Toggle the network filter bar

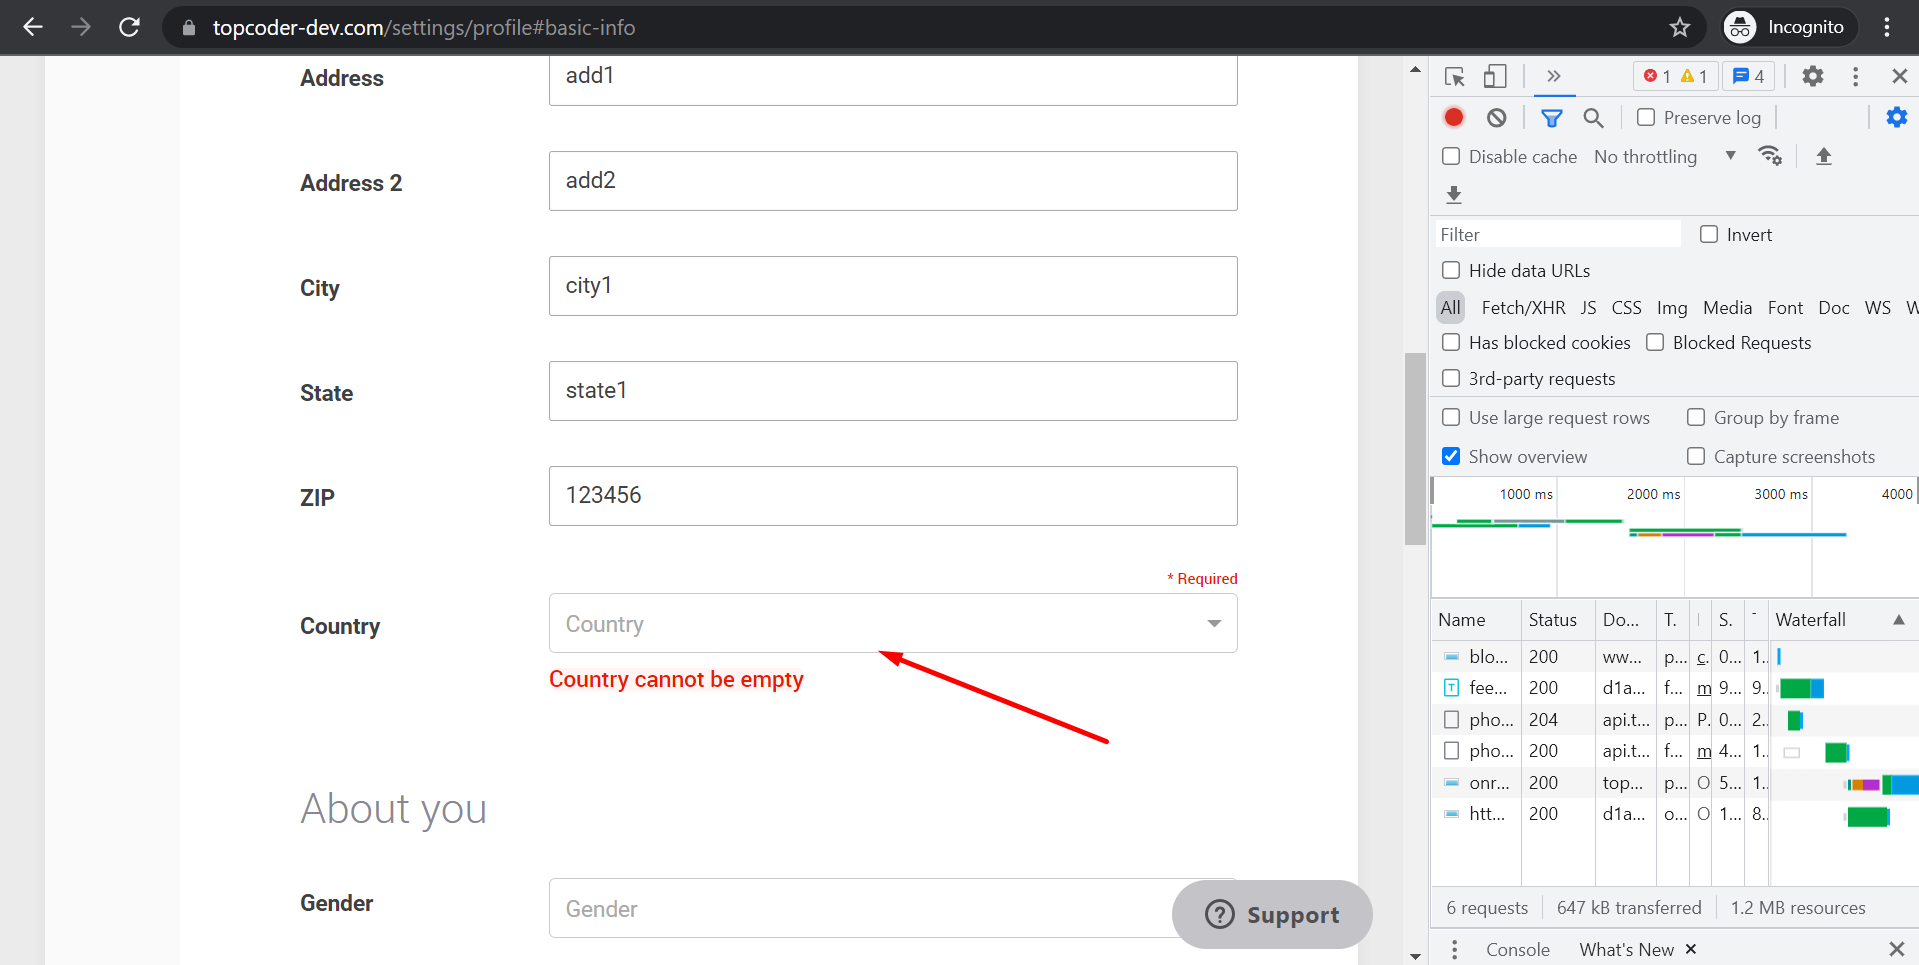click(1552, 117)
